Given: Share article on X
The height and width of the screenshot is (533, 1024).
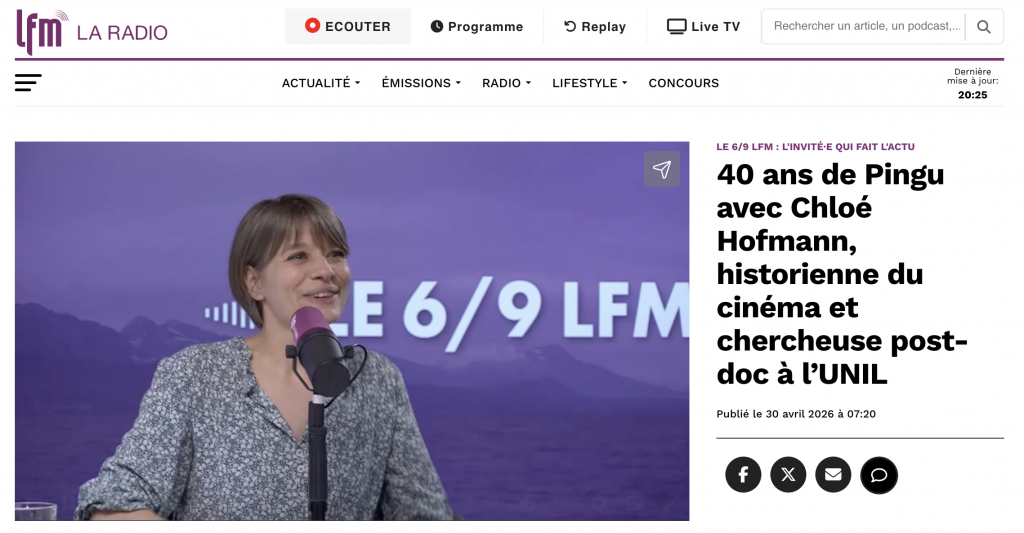Looking at the screenshot, I should click(788, 474).
